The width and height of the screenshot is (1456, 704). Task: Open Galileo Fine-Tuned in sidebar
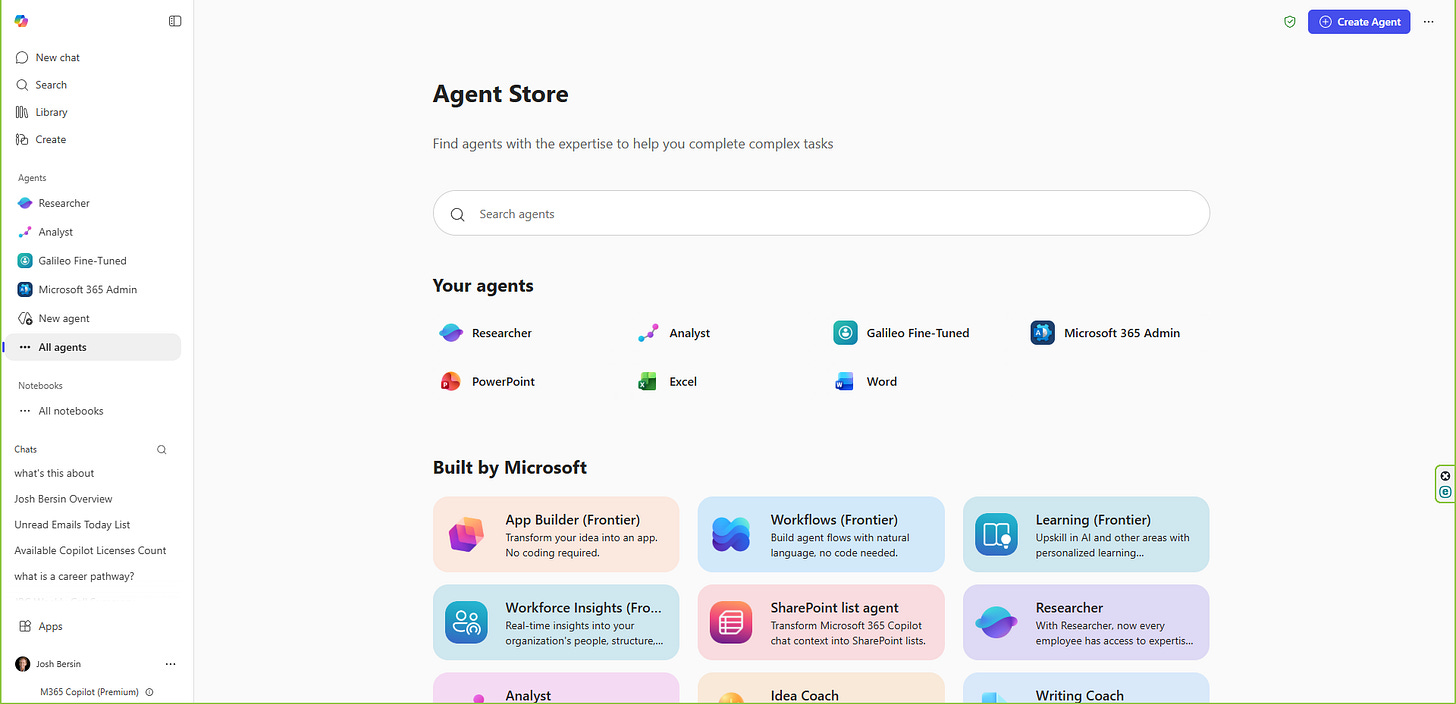pos(72,261)
